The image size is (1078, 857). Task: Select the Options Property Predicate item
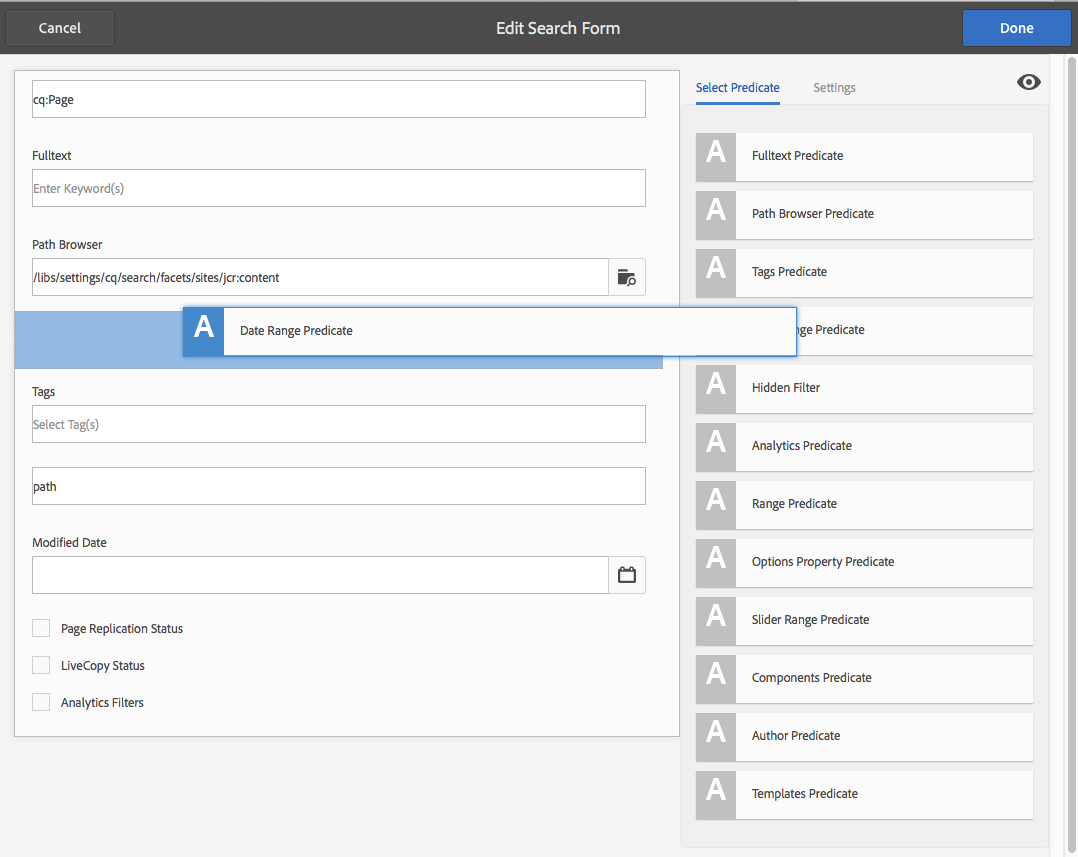[864, 563]
